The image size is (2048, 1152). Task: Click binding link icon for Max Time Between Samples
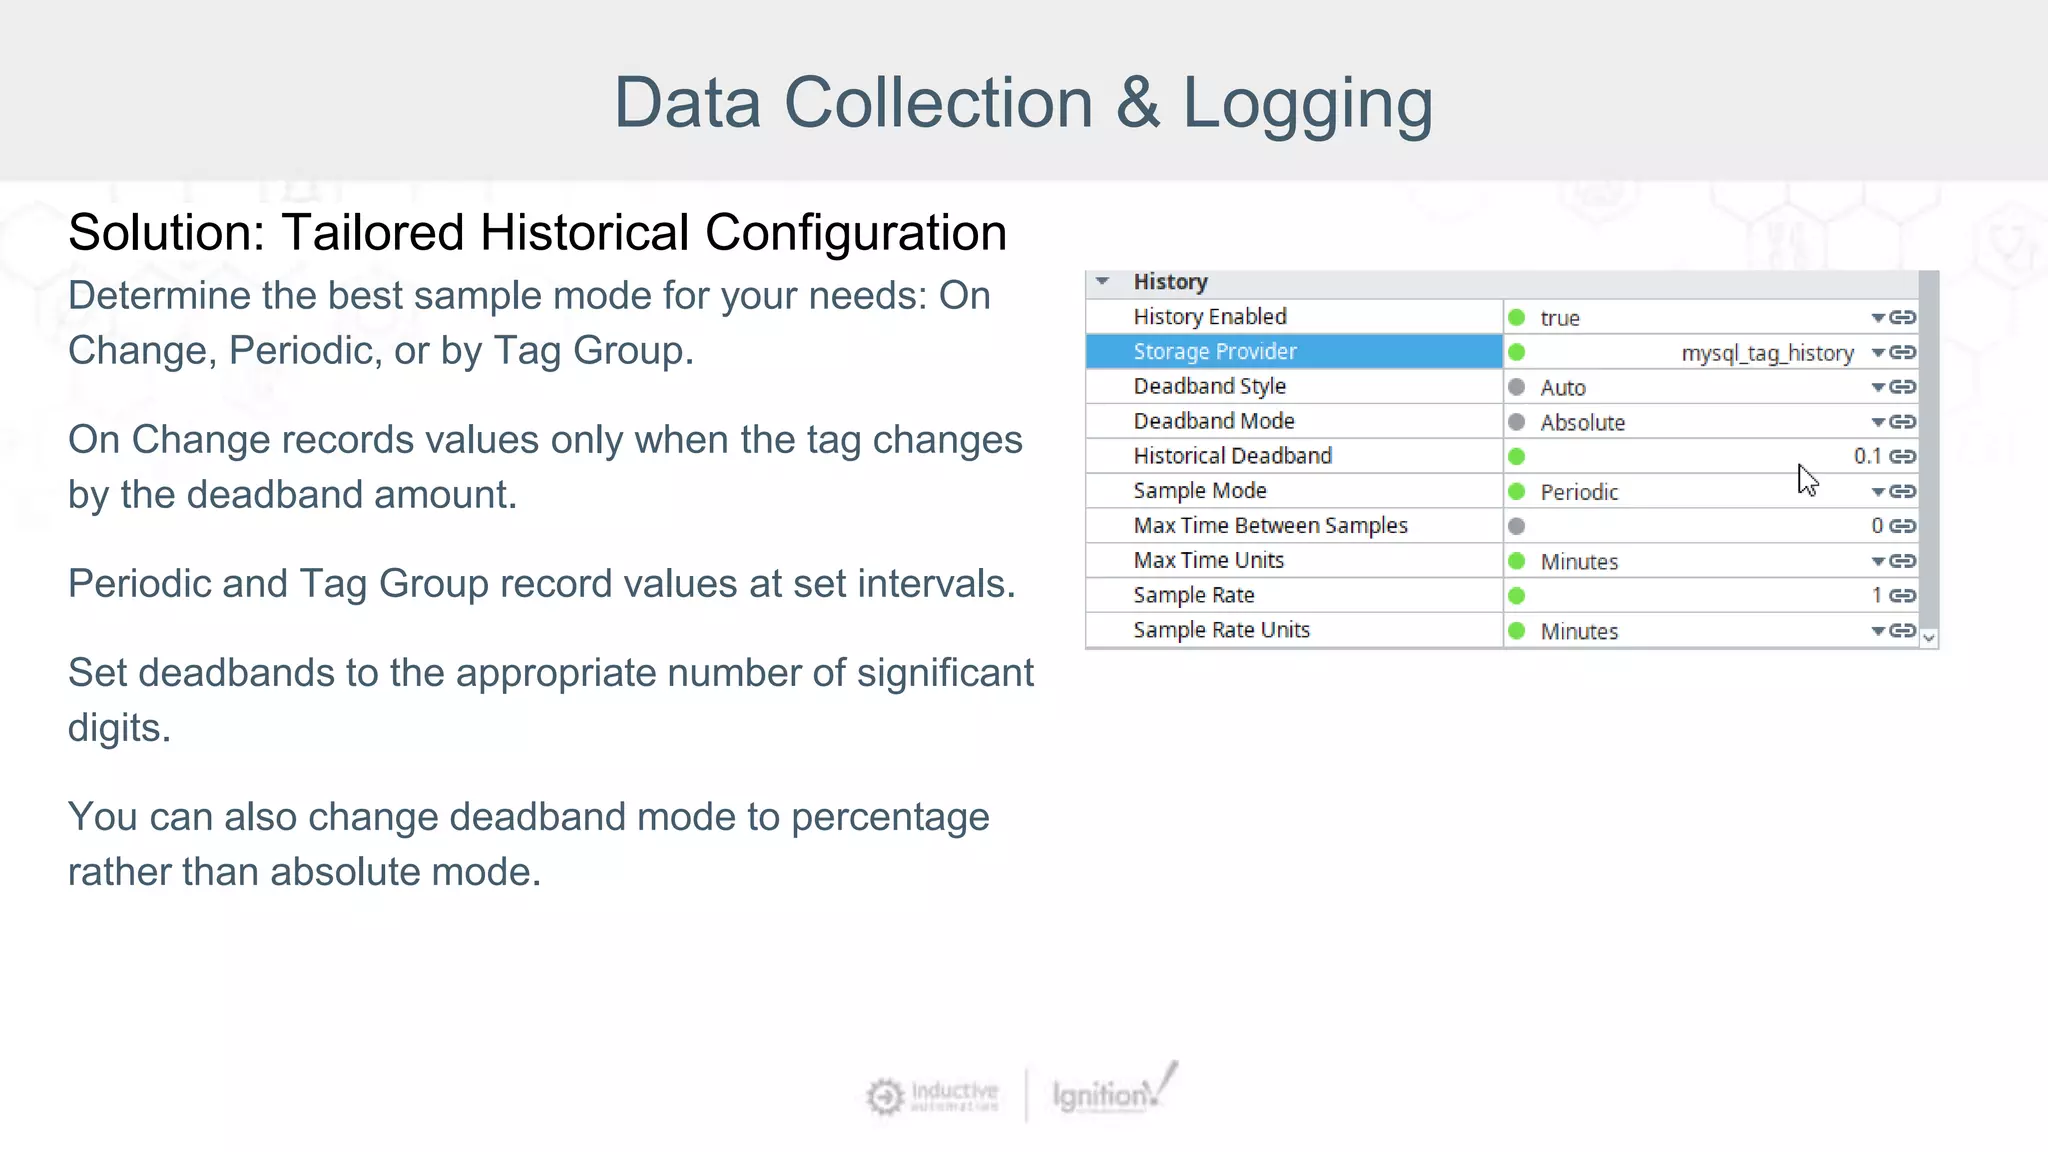1903,526
